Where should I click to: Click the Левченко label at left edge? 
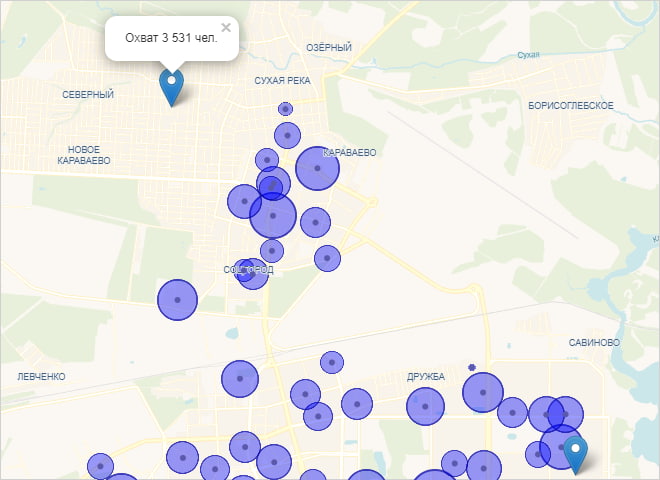pos(41,376)
